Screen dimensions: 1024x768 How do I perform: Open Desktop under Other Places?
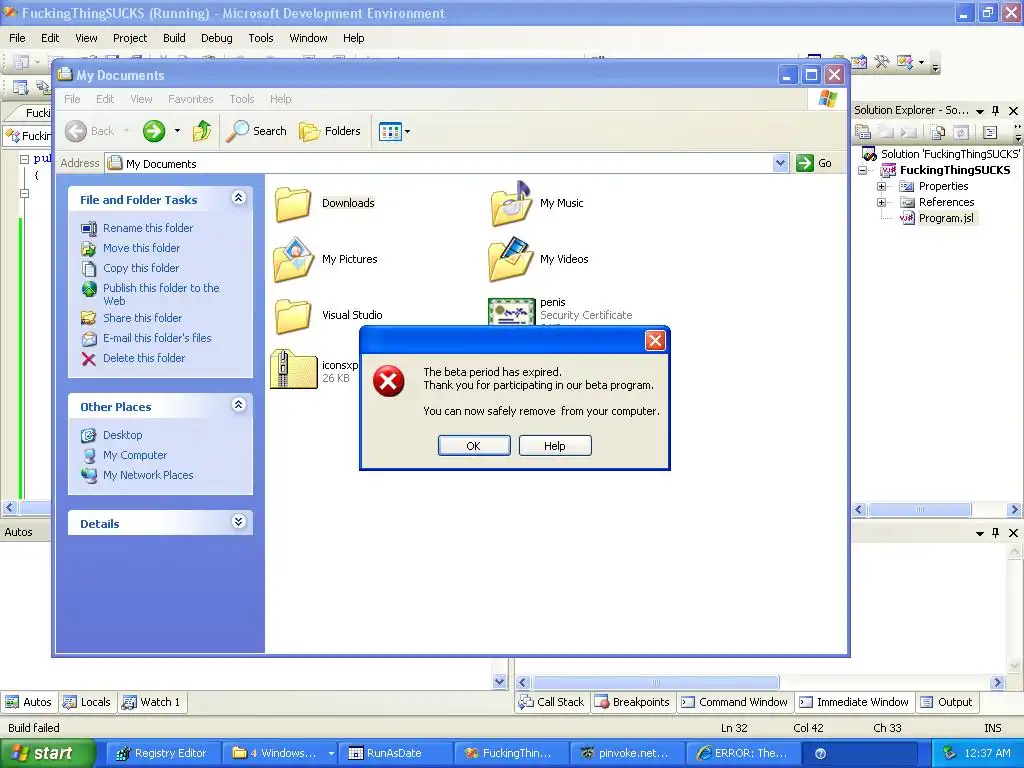(122, 435)
